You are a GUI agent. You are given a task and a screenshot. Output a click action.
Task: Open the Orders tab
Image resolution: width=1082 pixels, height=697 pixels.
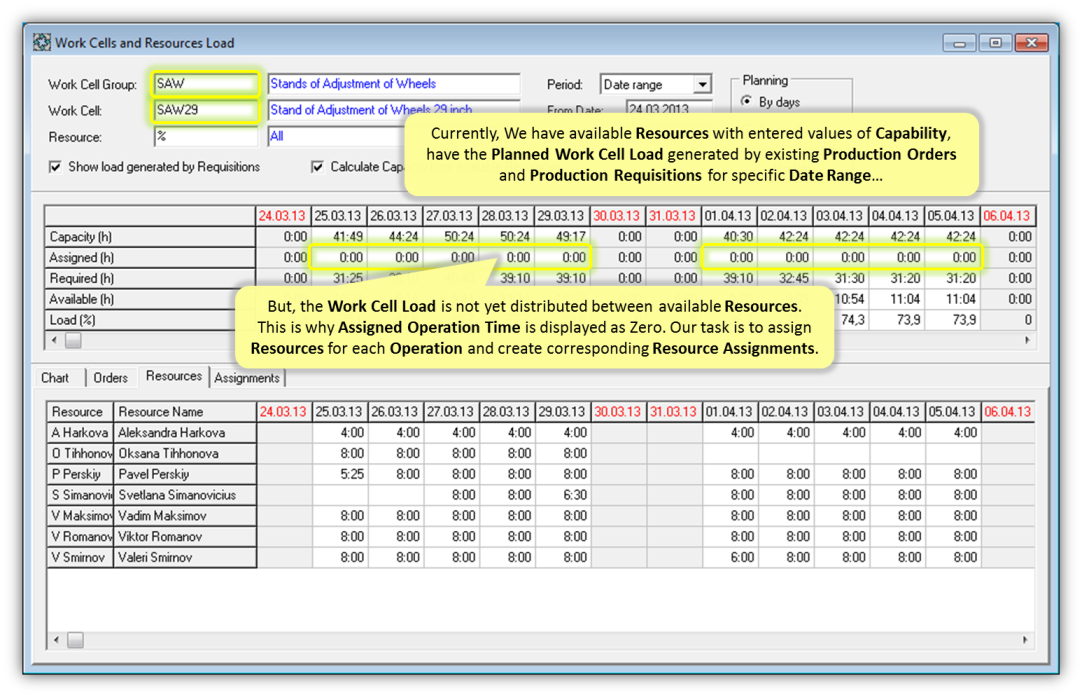(x=110, y=377)
